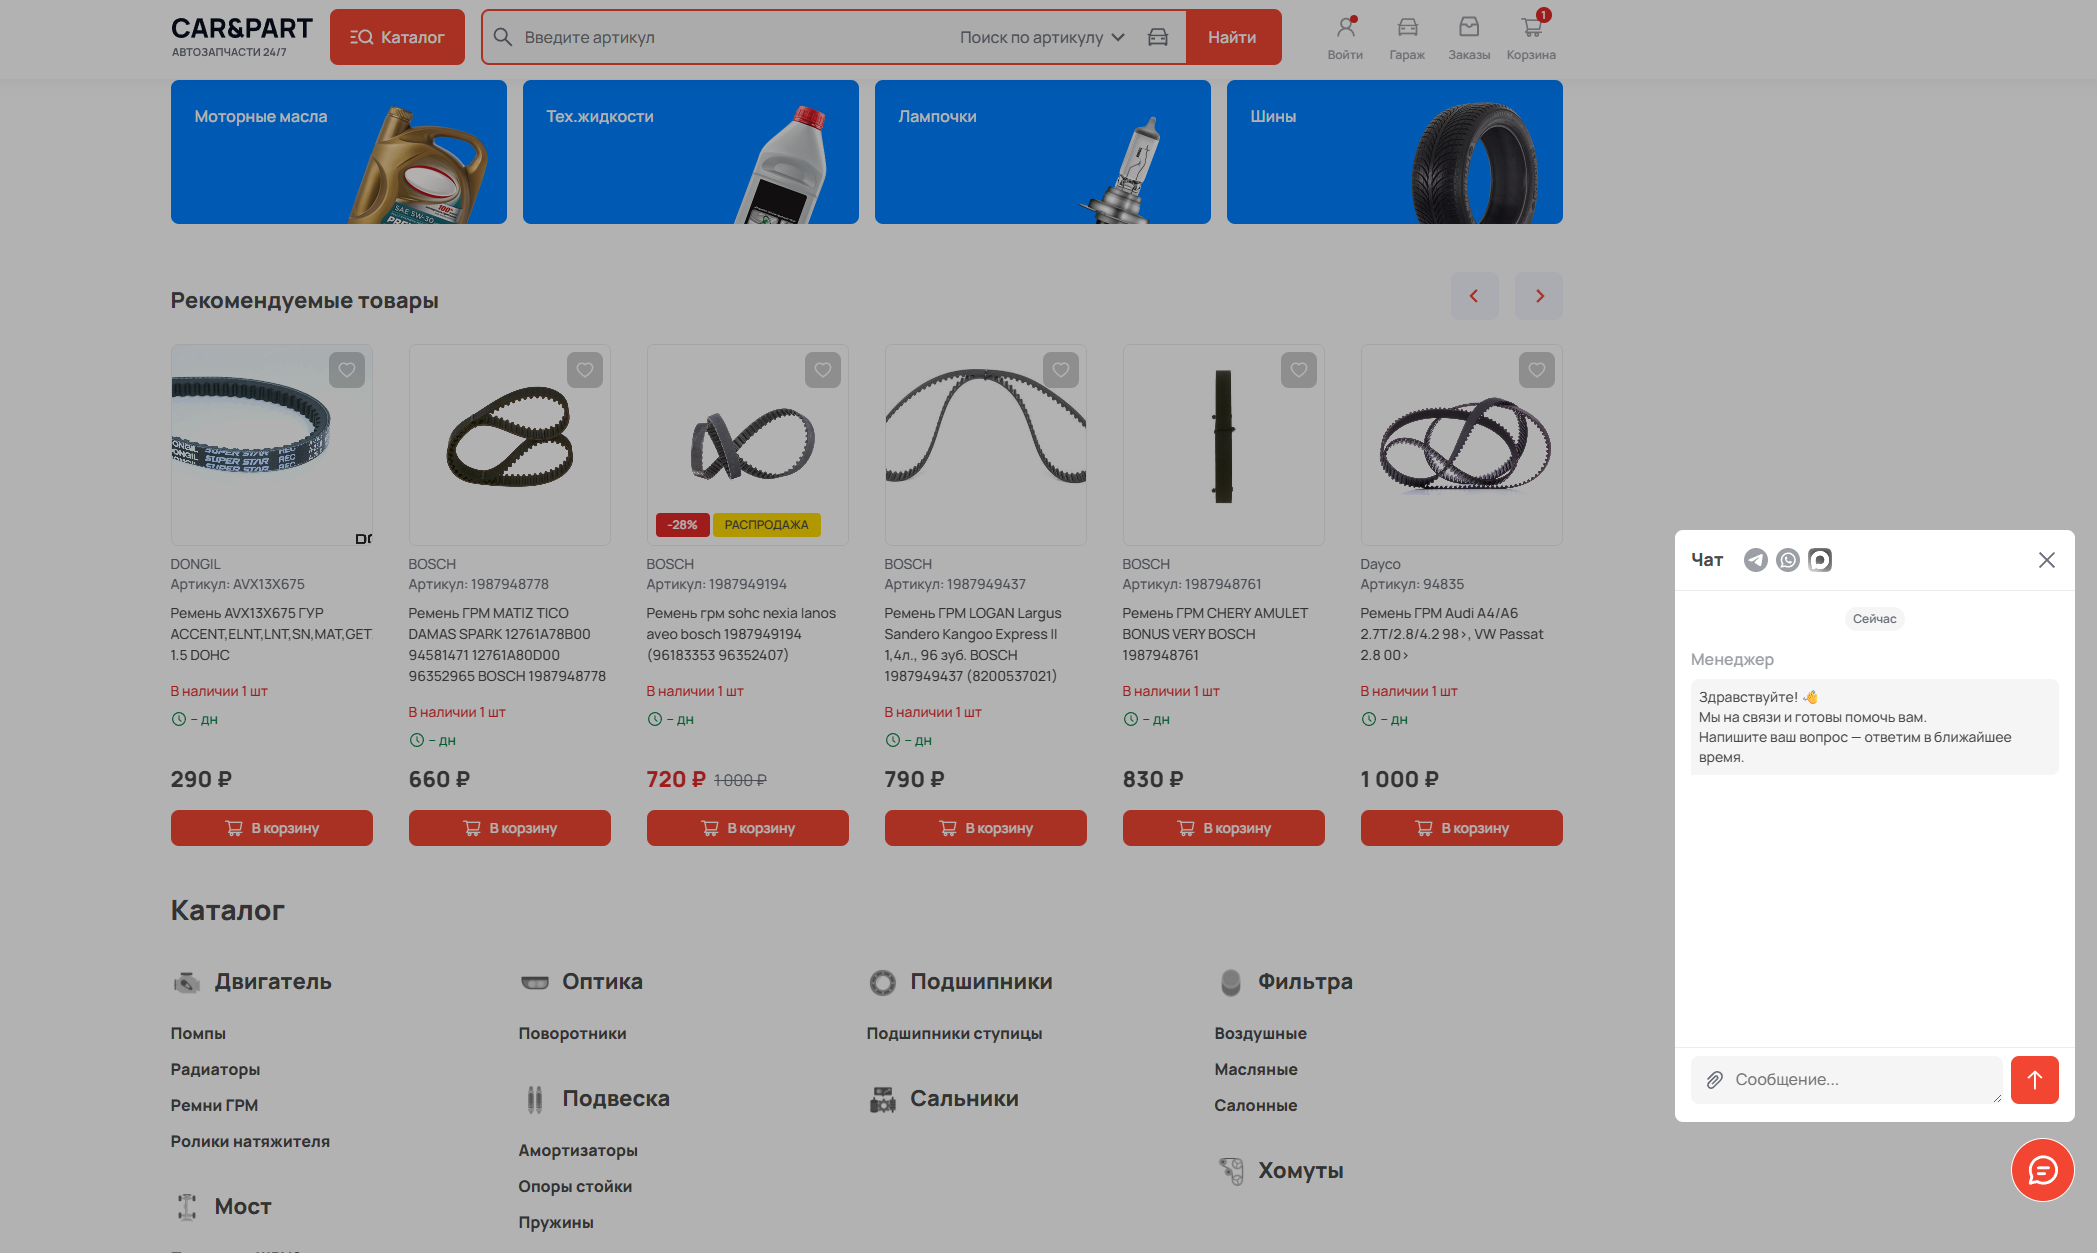Send chat message with red arrow button

coord(2034,1080)
